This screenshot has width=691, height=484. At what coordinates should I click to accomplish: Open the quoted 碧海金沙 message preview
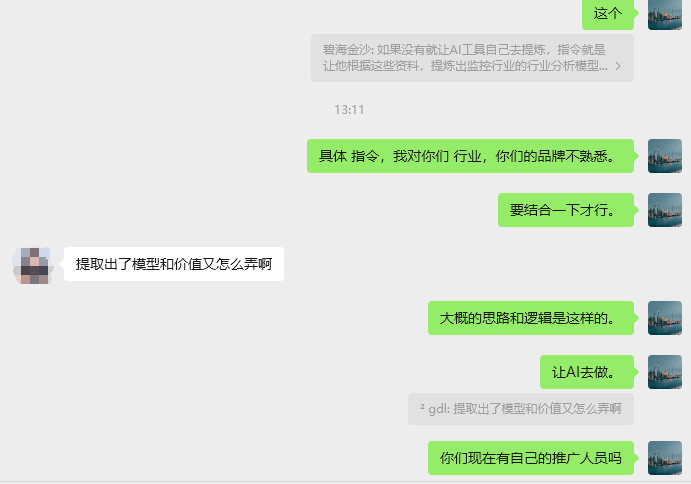tap(472, 58)
